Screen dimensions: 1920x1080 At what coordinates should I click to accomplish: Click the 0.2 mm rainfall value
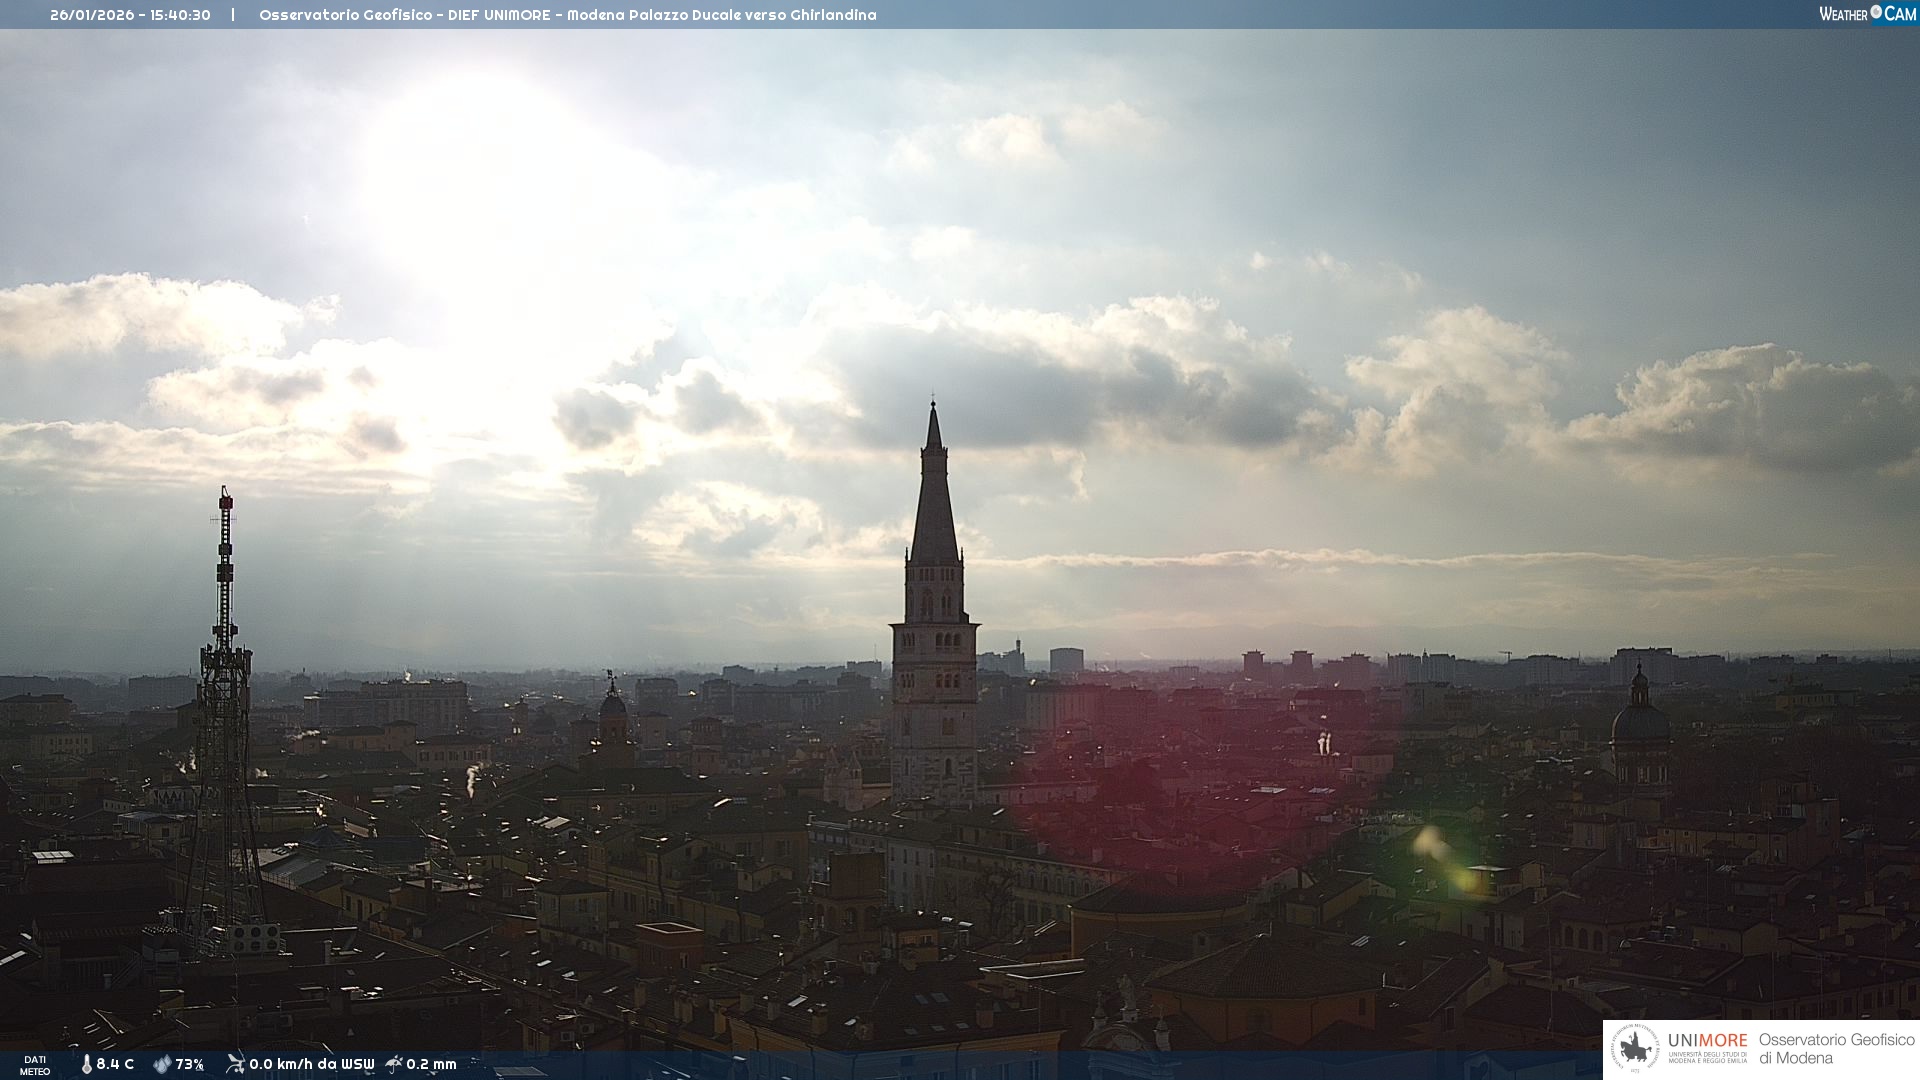[431, 1064]
